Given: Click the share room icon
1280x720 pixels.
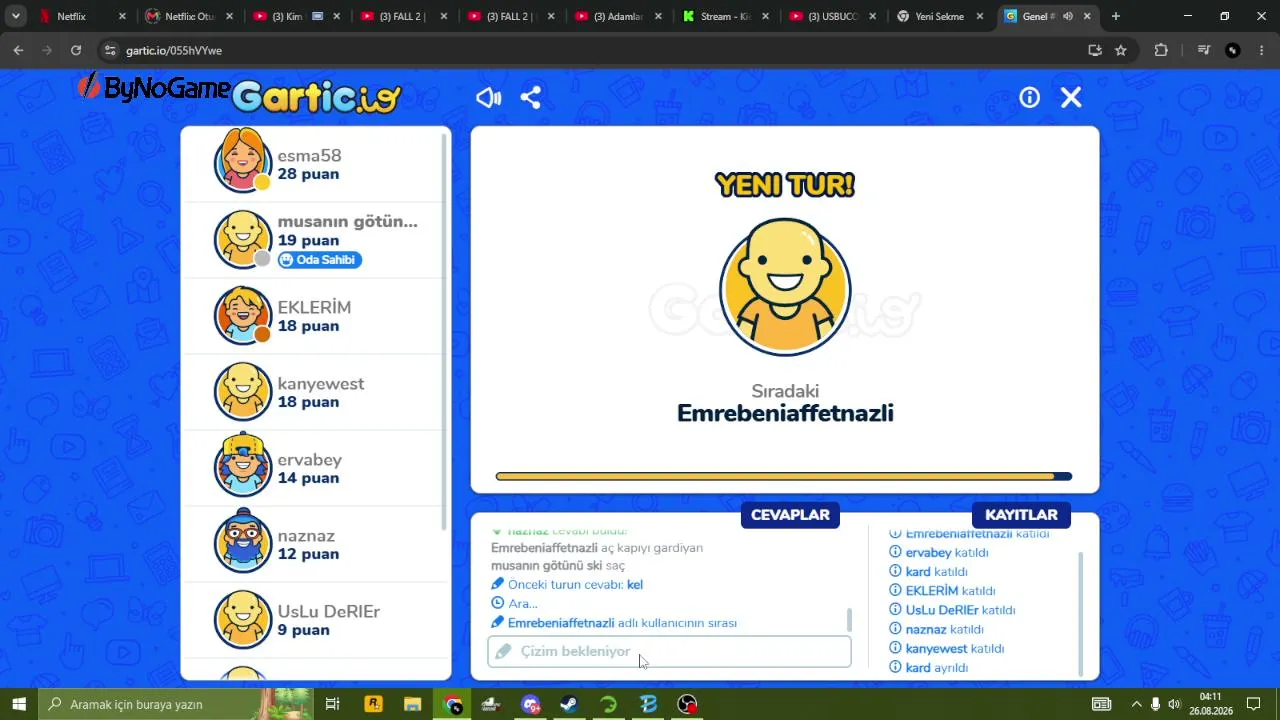Looking at the screenshot, I should [x=531, y=97].
